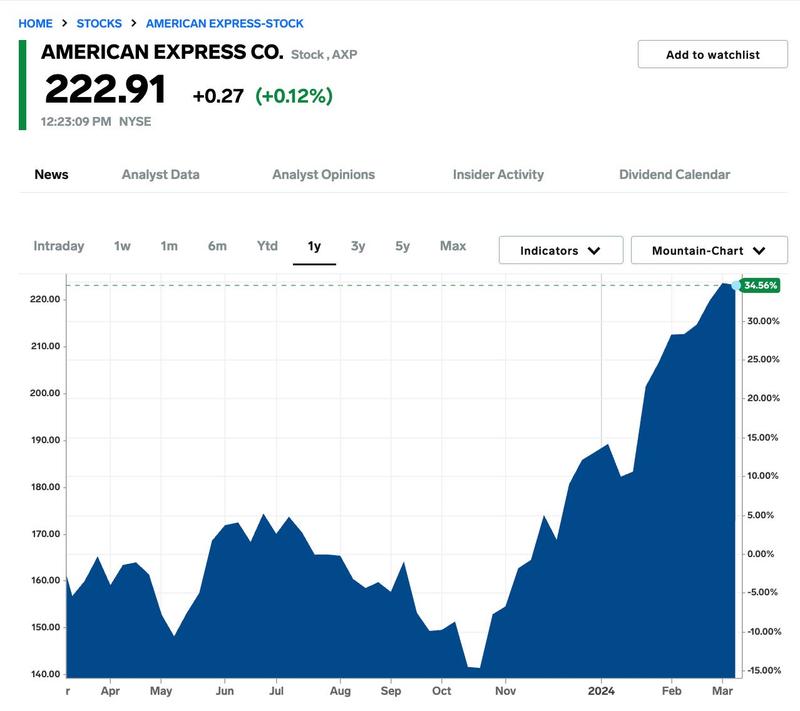Open the STOCKS breadcrumb link
This screenshot has height=711, width=800.
coord(99,23)
